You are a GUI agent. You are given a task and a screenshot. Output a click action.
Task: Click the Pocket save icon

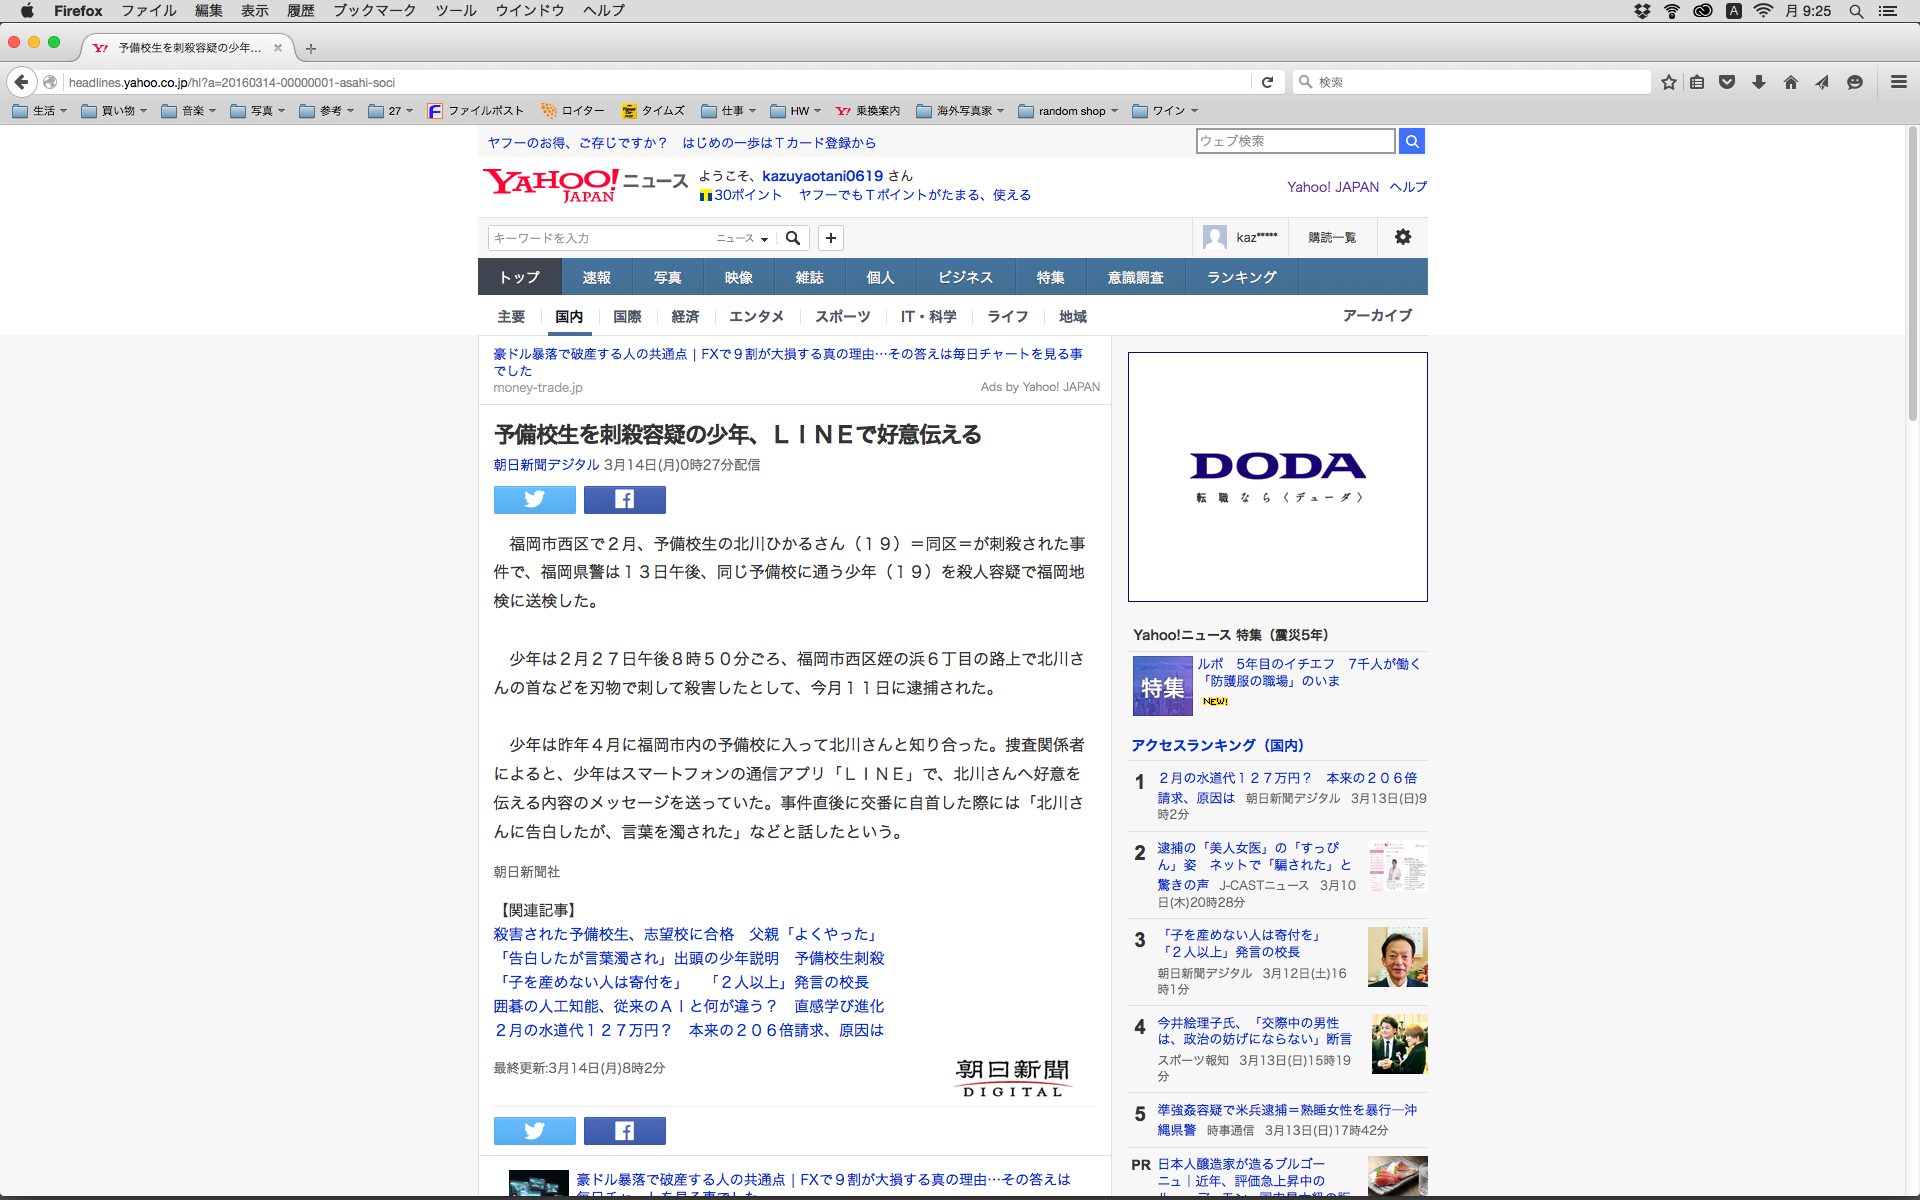point(1726,82)
